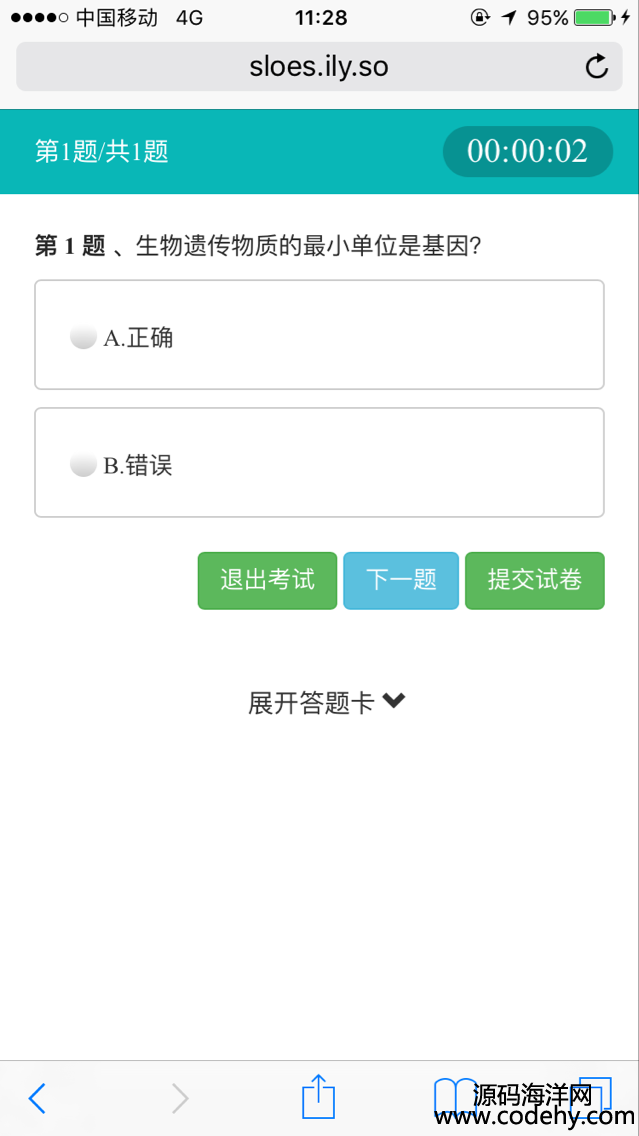The height and width of the screenshot is (1136, 639).
Task: Tap the Safari back arrow
Action: pos(37,1098)
